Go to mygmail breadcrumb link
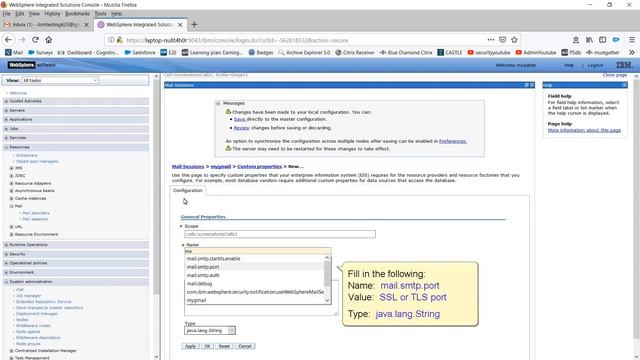Image resolution: width=640 pixels, height=360 pixels. coord(221,167)
